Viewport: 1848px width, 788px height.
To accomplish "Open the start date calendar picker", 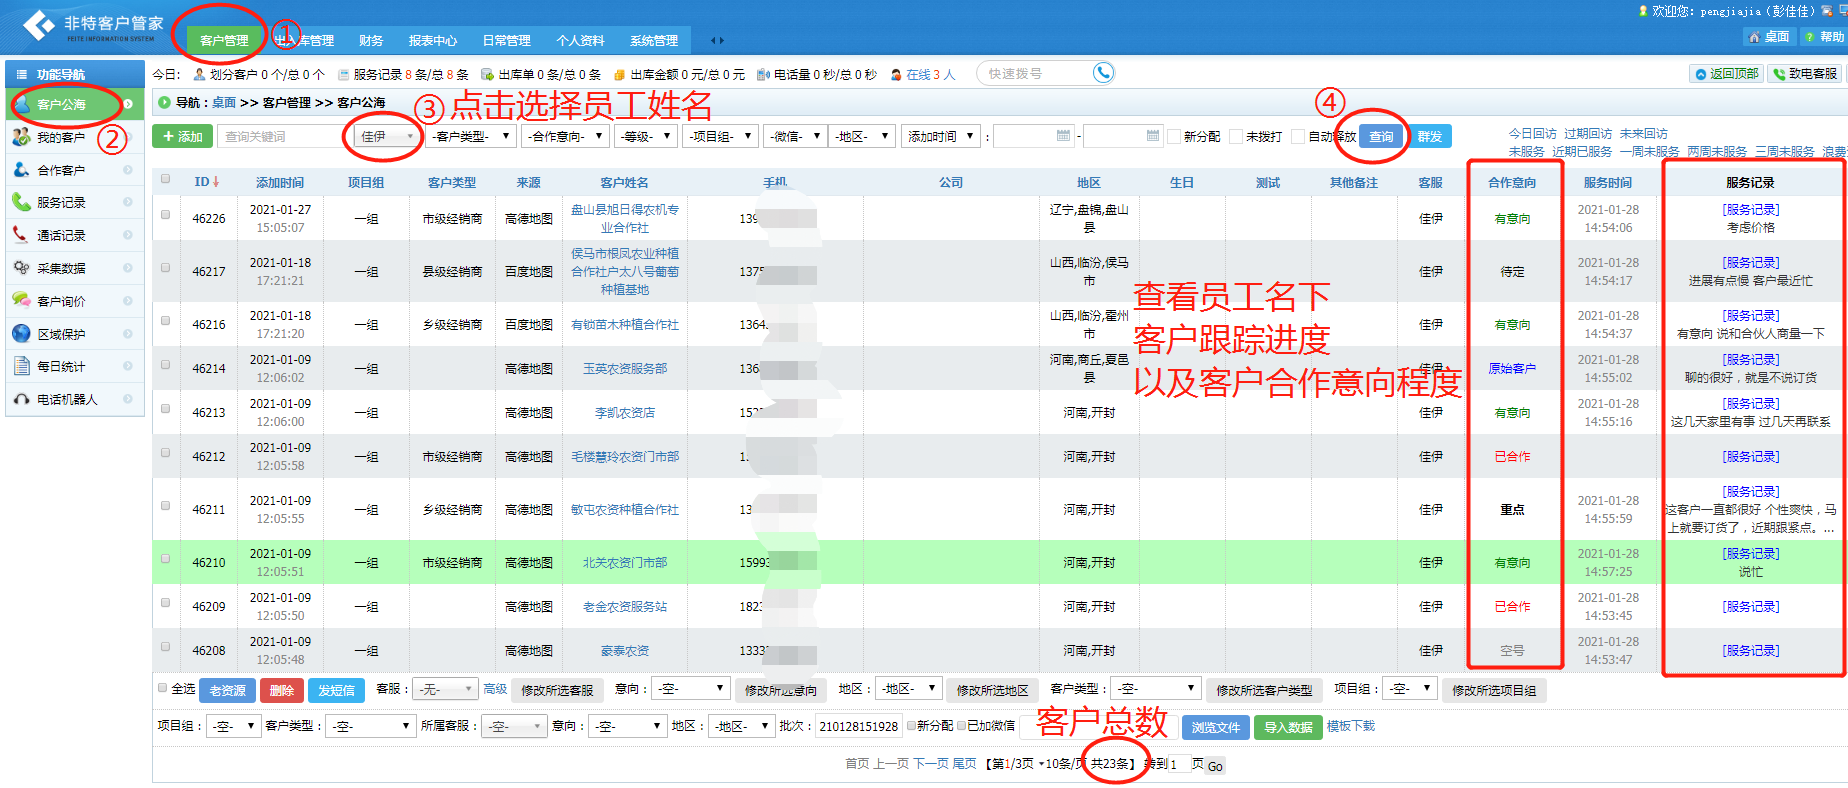I will [1063, 136].
